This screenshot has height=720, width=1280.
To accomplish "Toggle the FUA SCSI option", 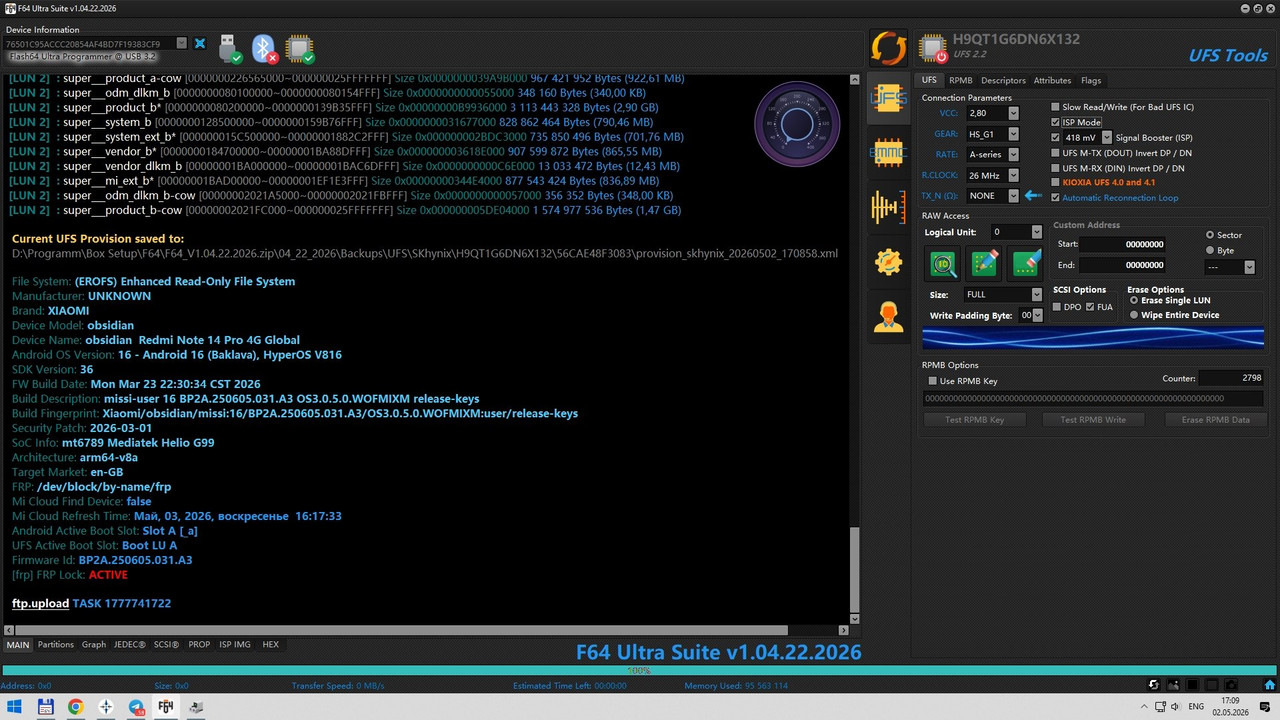I will pos(1090,307).
